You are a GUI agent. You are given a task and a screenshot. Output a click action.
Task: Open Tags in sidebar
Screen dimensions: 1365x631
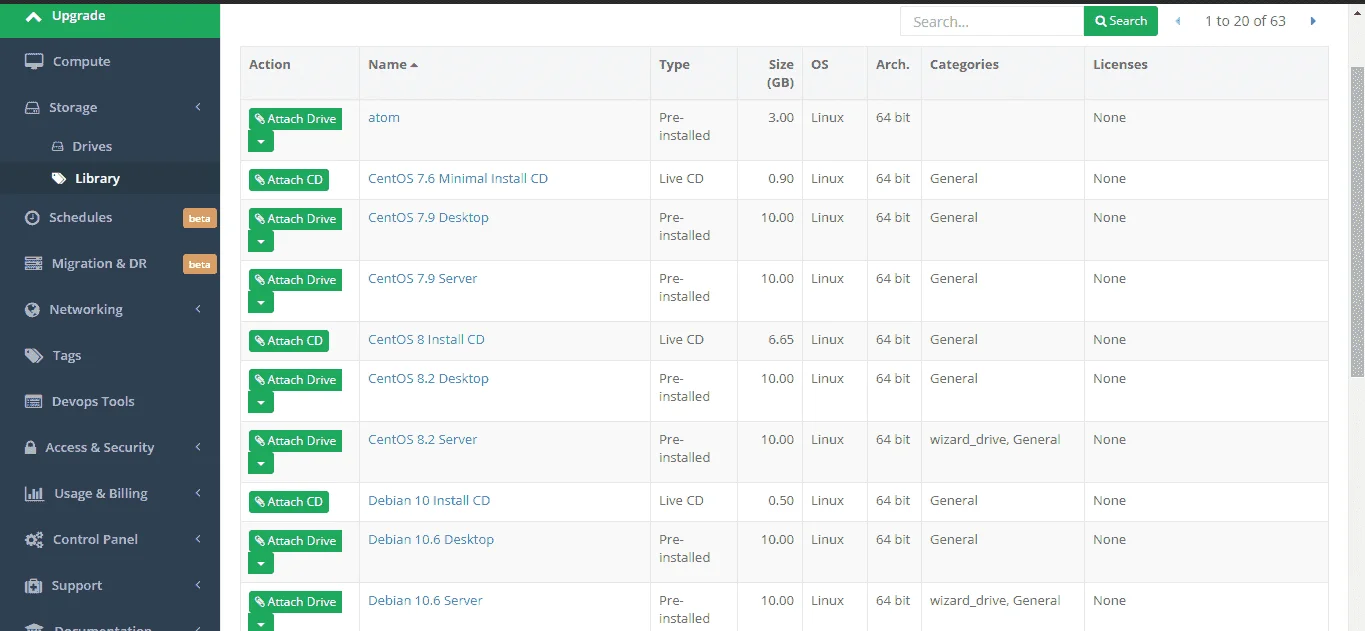pyautogui.click(x=110, y=355)
